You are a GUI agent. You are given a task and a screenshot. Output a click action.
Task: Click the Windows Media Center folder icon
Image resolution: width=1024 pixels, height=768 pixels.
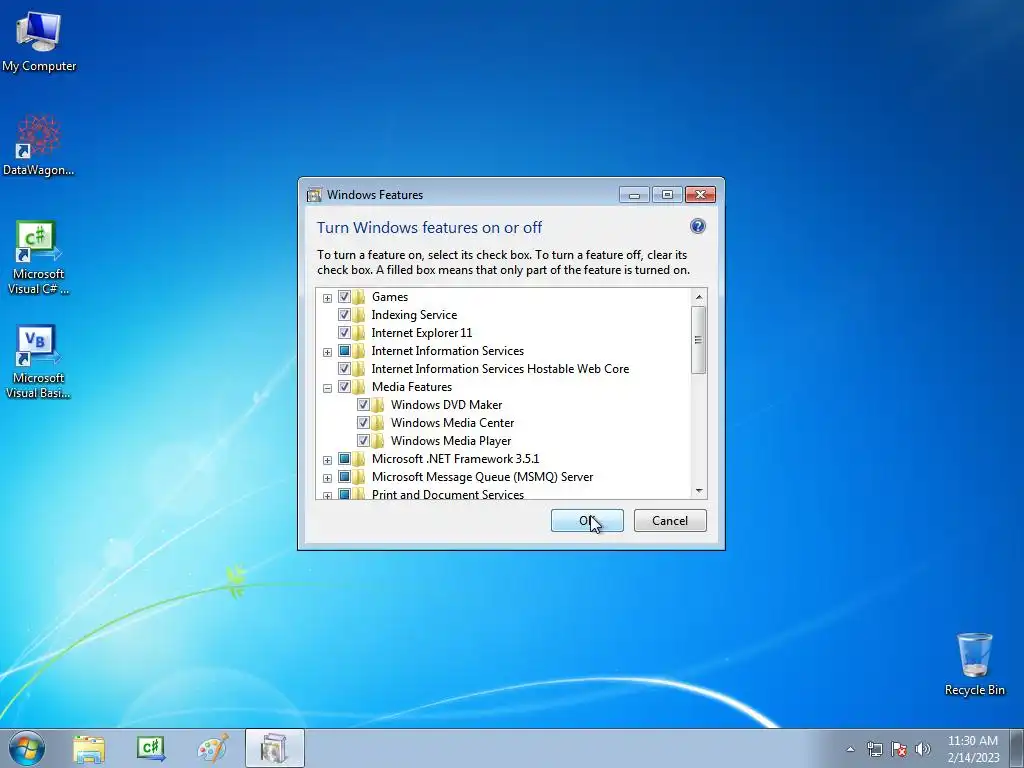377,423
